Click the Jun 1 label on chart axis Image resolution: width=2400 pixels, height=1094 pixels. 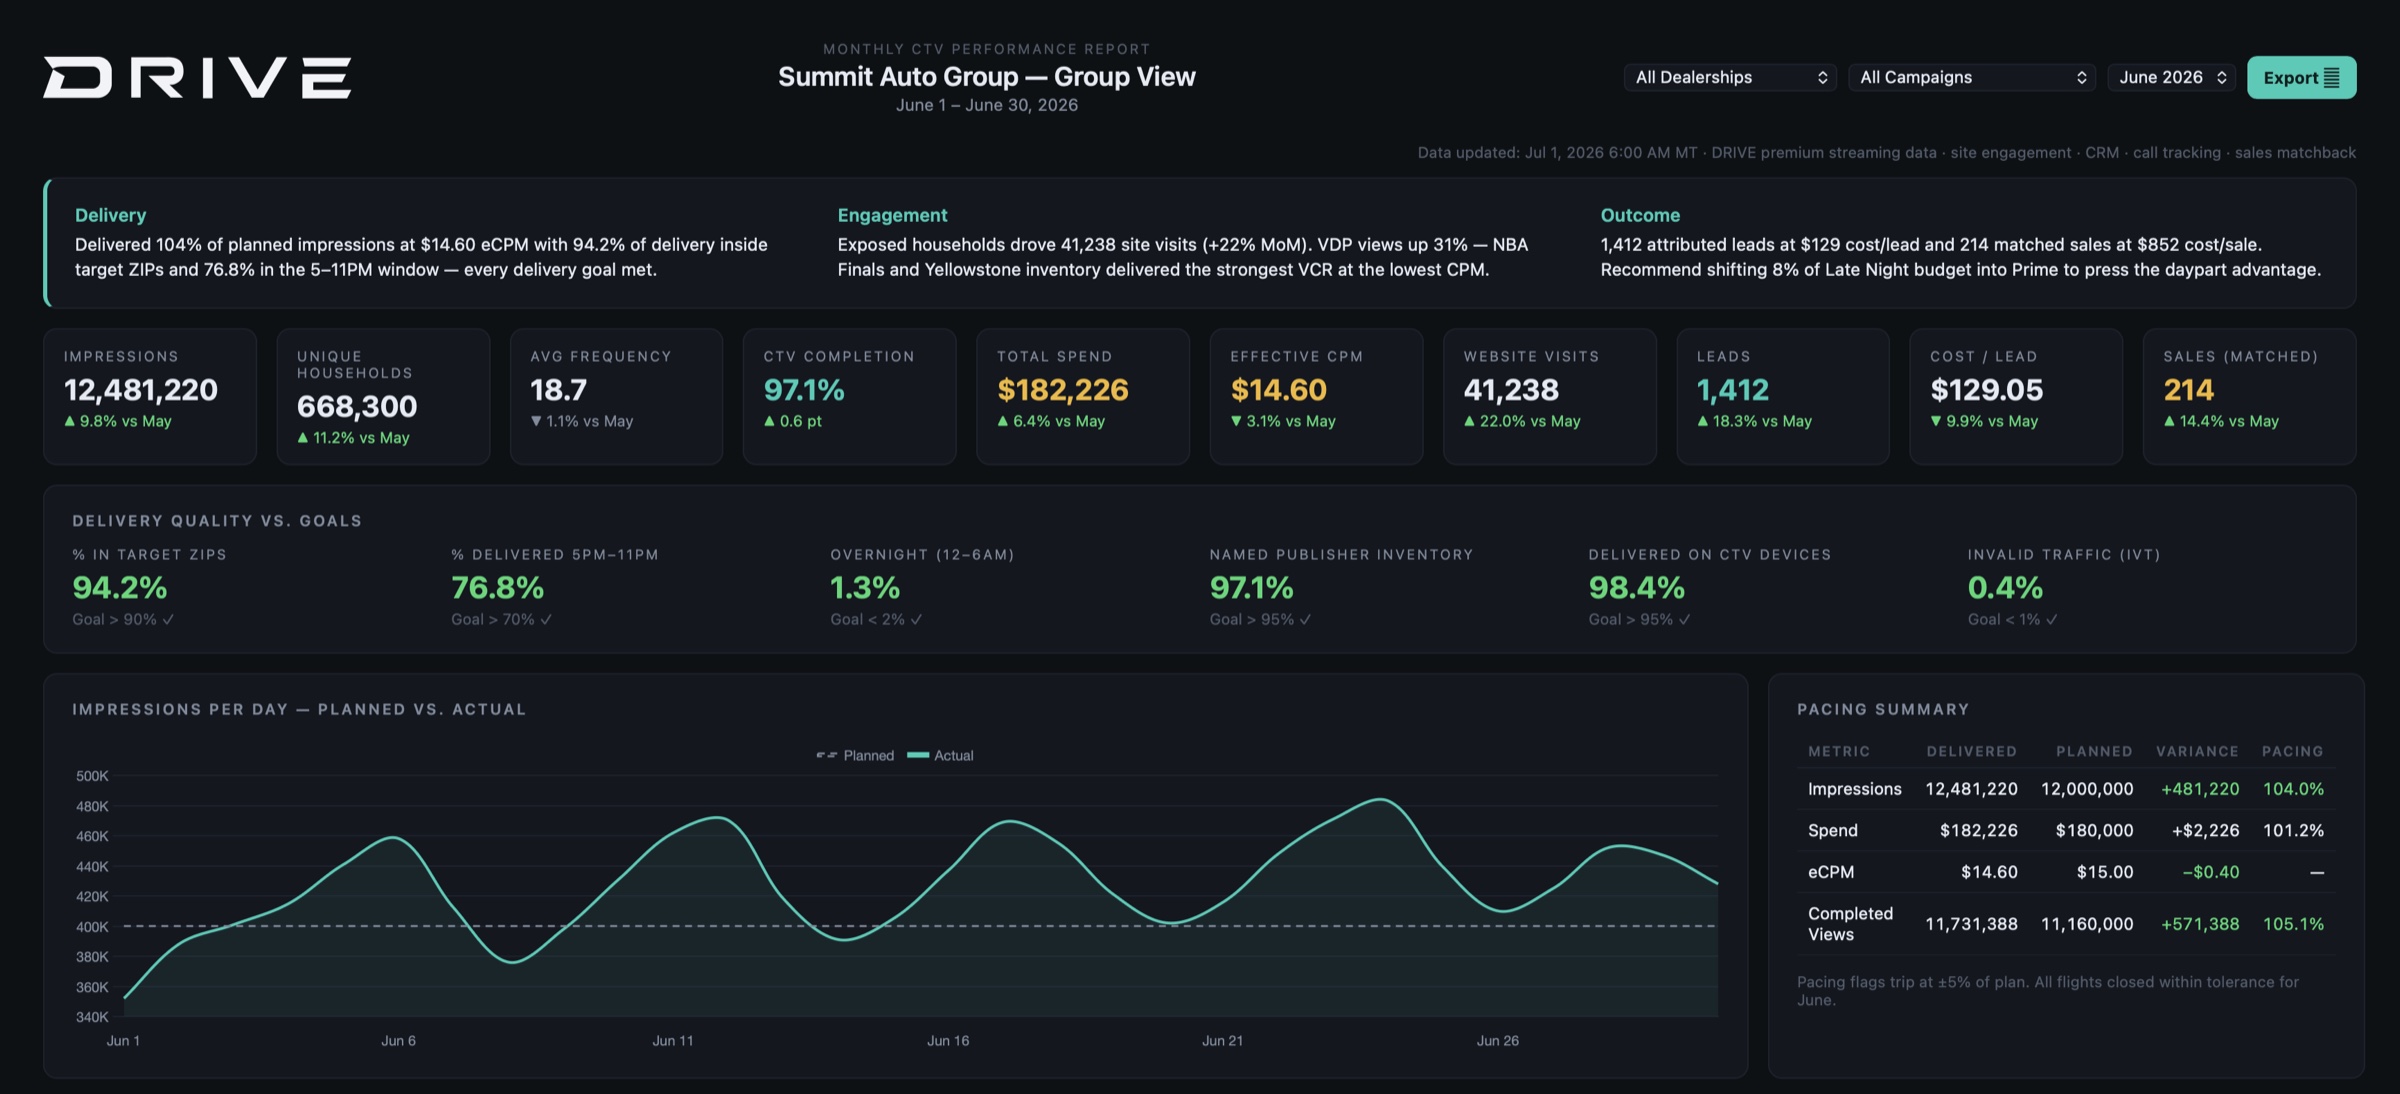coord(123,1041)
